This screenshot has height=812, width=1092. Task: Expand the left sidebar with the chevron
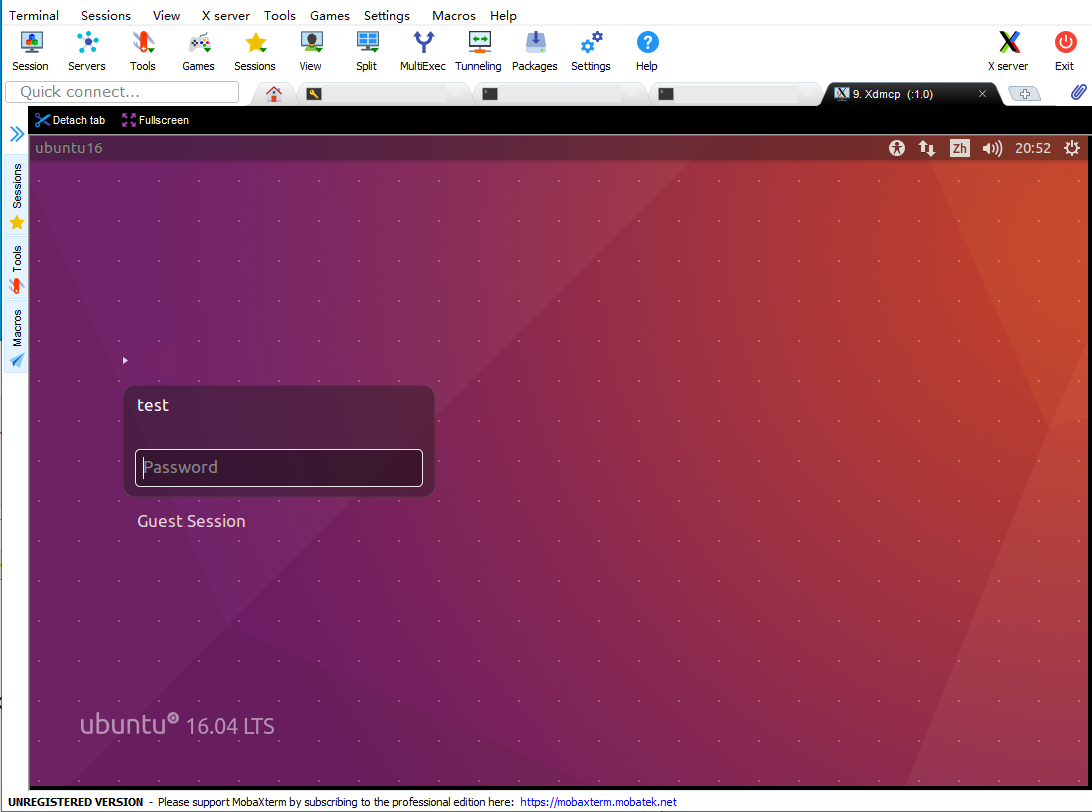tap(16, 131)
